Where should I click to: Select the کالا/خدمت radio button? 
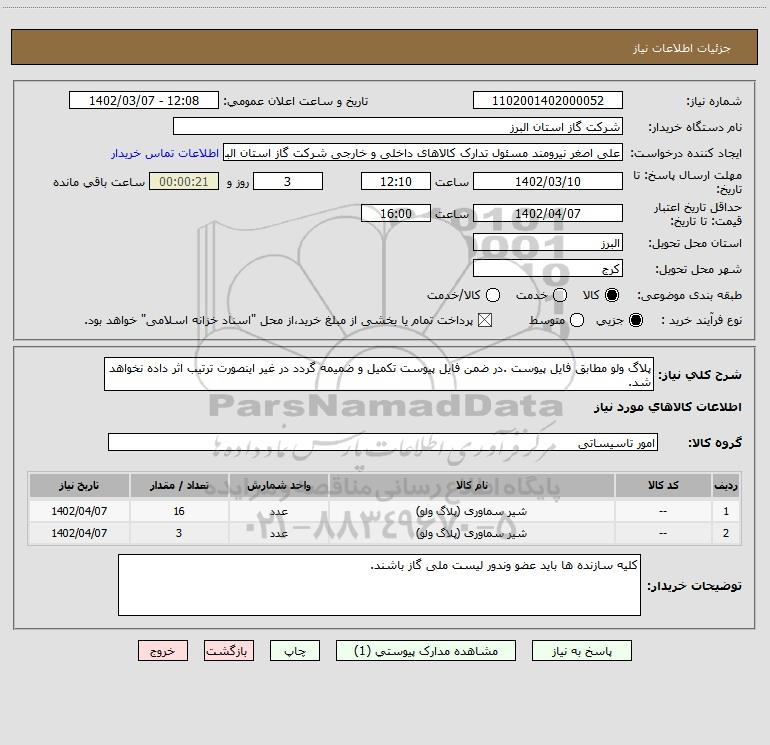click(493, 295)
